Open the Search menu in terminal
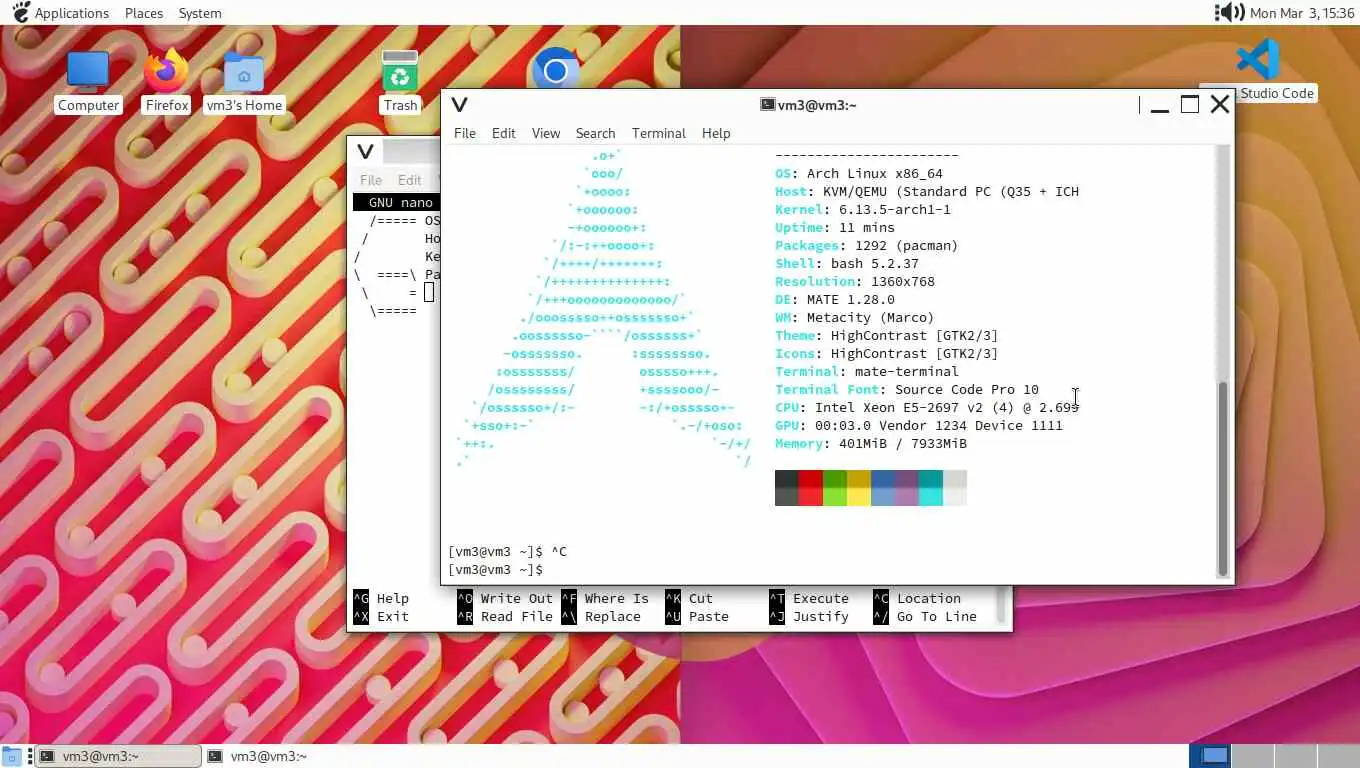The height and width of the screenshot is (768, 1360). [595, 133]
